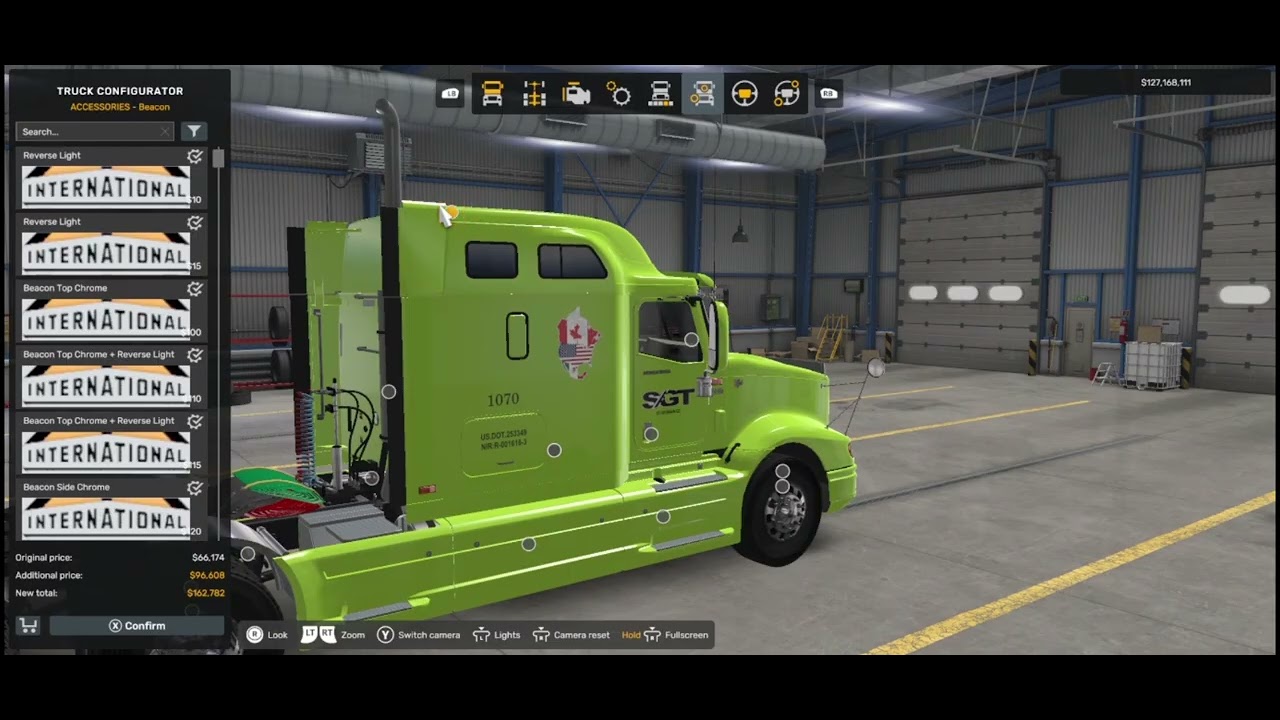Click the accessories list scrollbar handle
Viewport: 1280px width, 720px height.
(x=218, y=158)
